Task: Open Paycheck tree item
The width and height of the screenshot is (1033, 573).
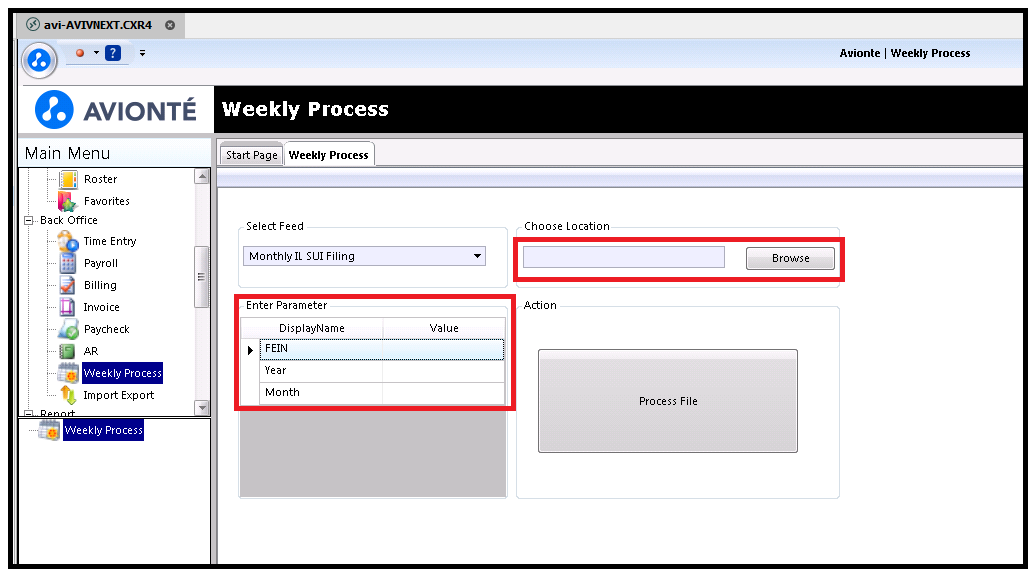Action: pos(107,329)
